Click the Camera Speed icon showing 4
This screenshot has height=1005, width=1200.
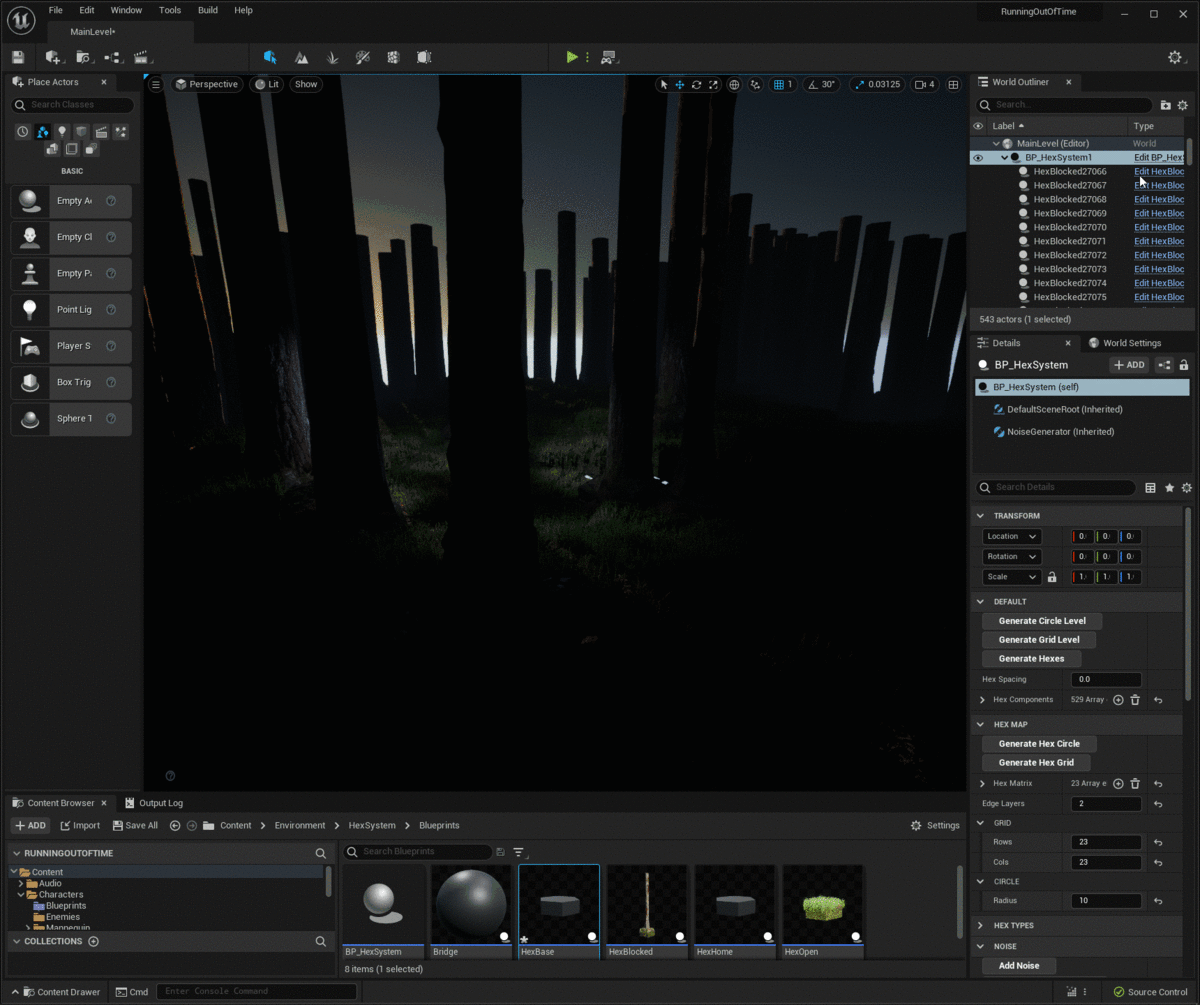(922, 84)
